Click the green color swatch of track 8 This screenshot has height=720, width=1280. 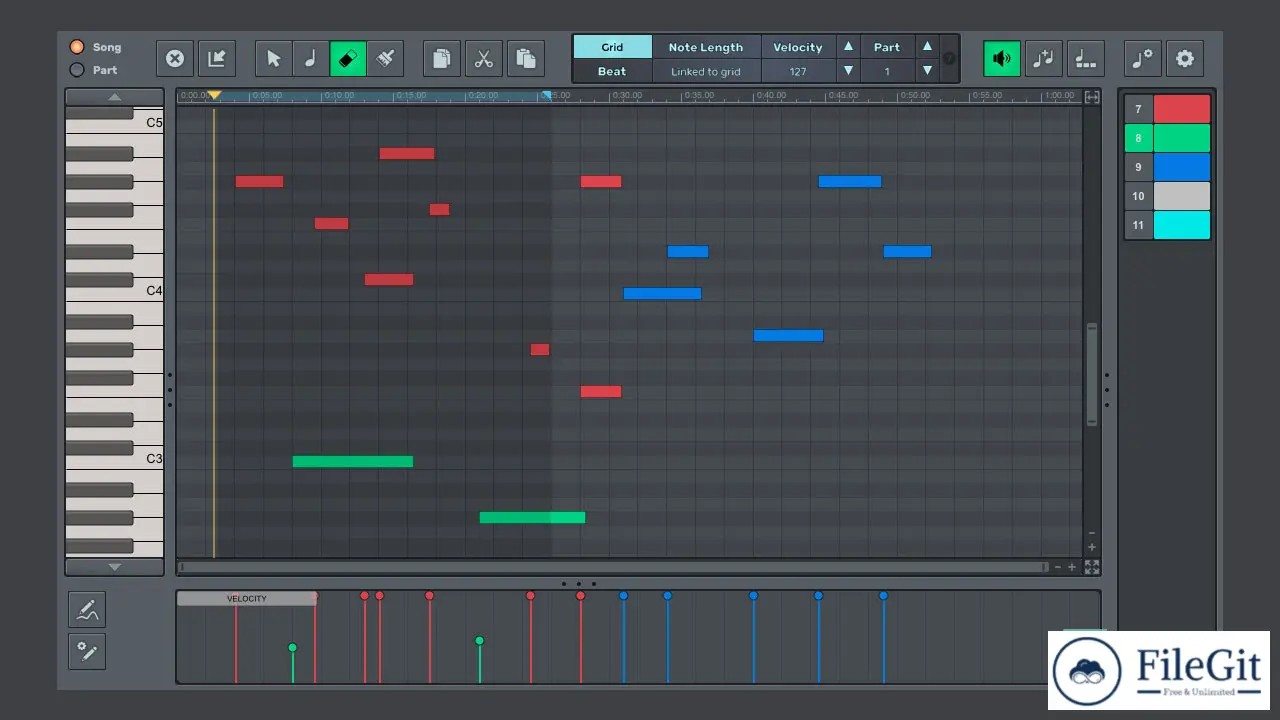[x=1182, y=138]
